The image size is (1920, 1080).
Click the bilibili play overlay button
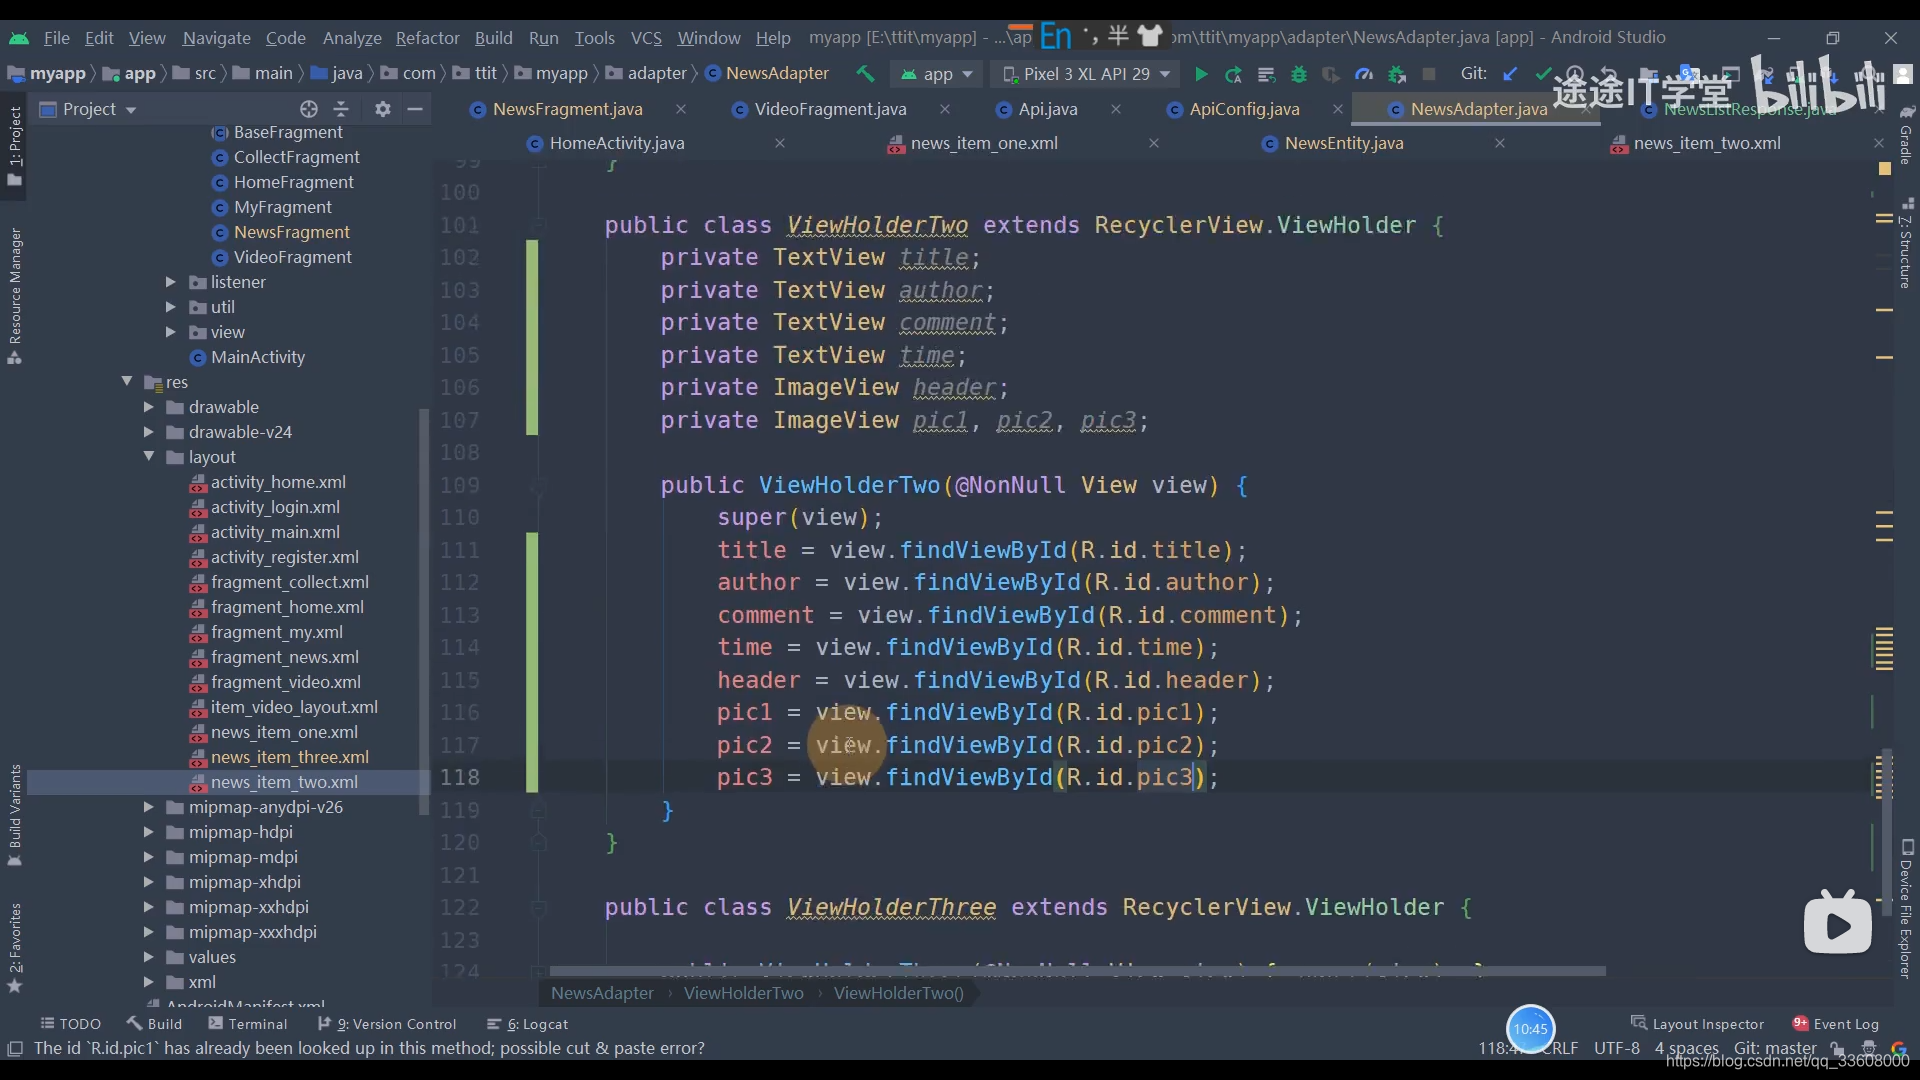click(1838, 924)
